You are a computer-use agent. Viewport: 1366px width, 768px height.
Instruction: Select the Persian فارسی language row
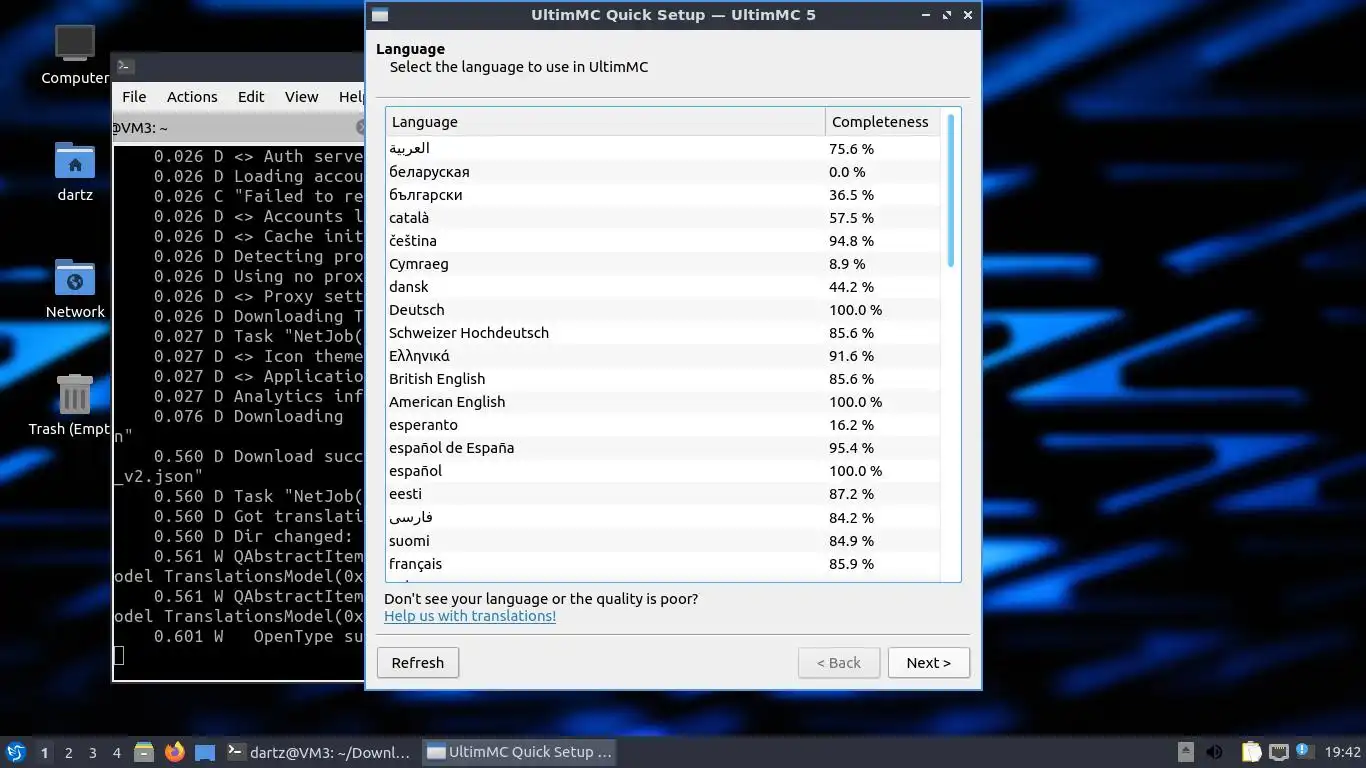coord(662,518)
